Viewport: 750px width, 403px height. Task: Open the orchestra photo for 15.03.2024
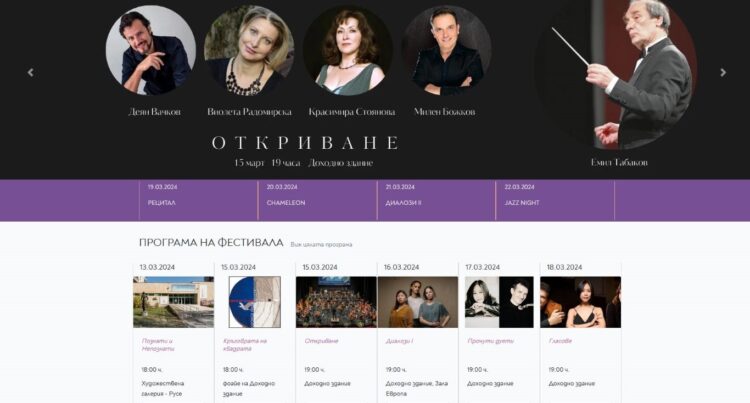click(x=336, y=302)
